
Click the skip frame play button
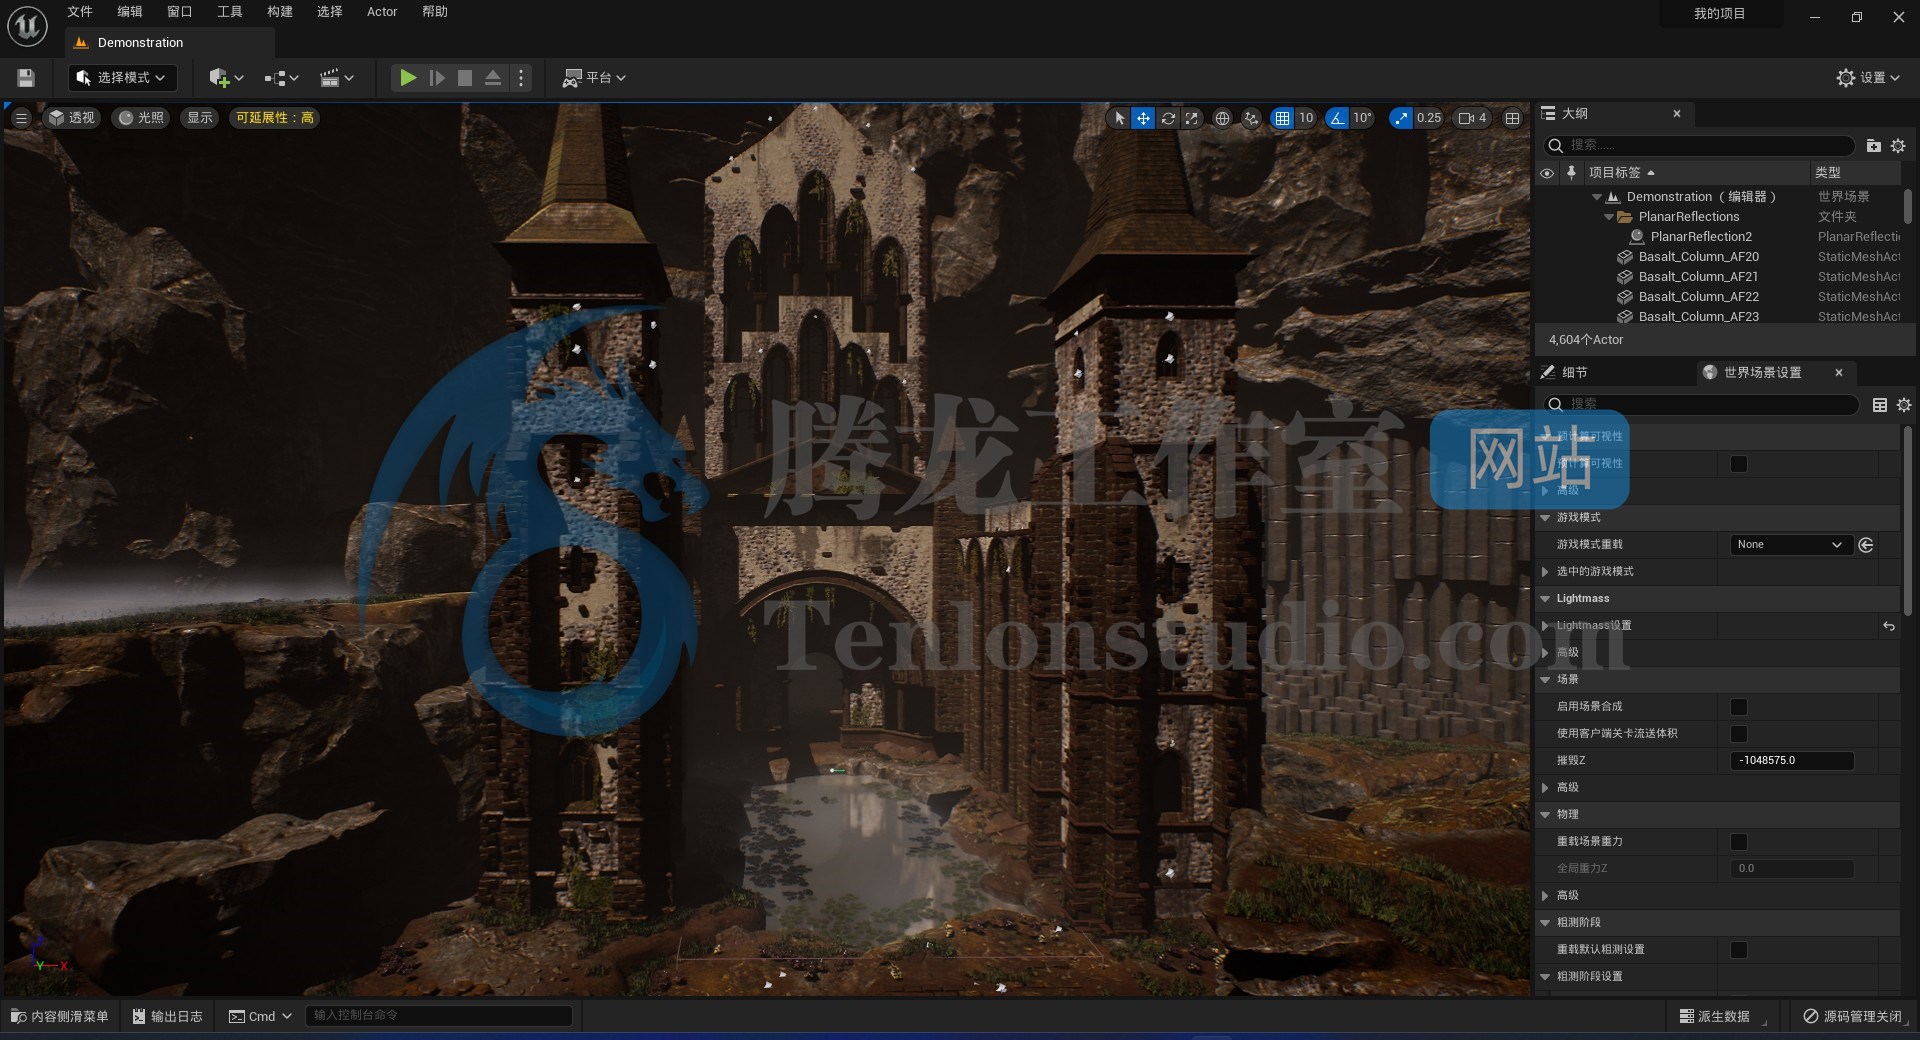(x=437, y=78)
